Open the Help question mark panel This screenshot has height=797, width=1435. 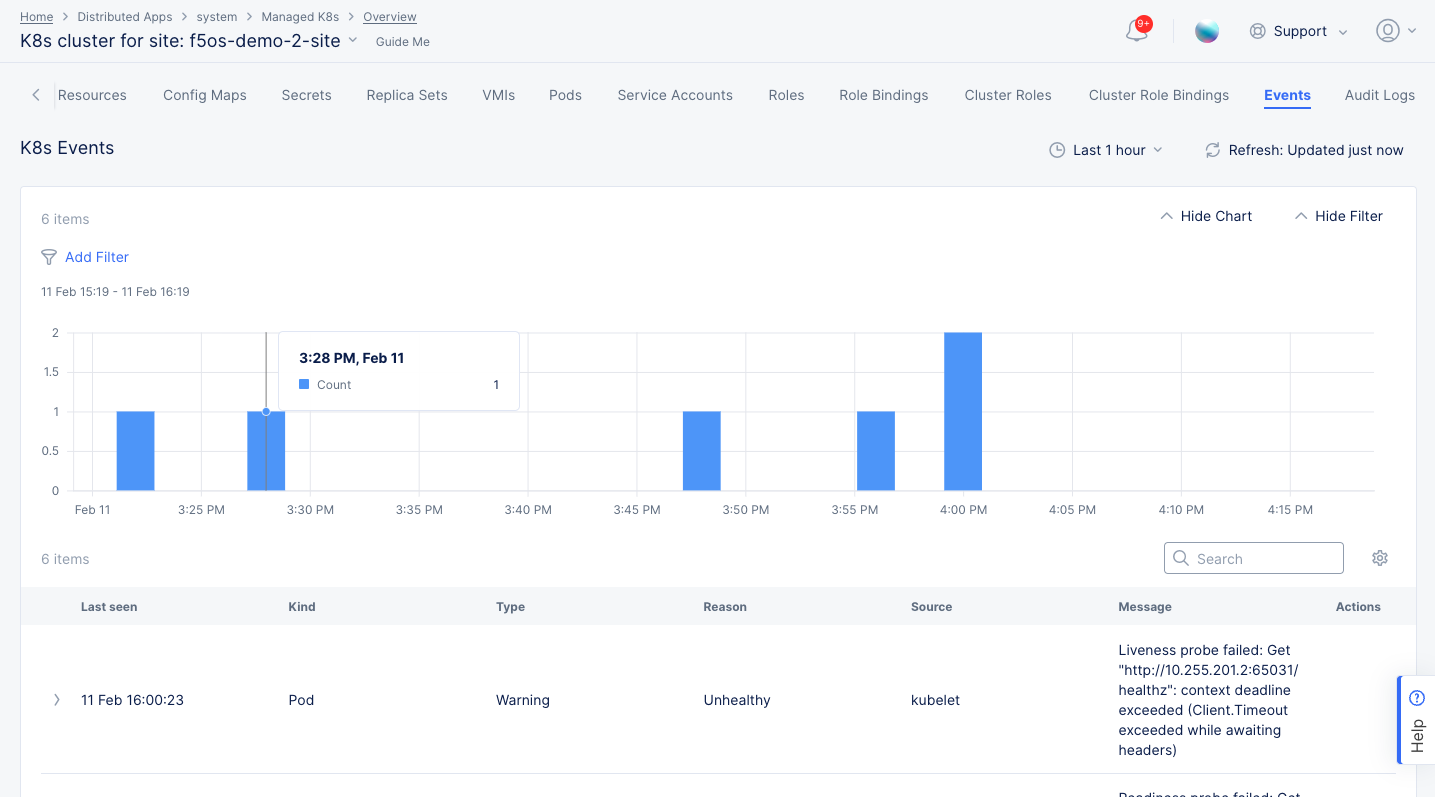click(1416, 697)
